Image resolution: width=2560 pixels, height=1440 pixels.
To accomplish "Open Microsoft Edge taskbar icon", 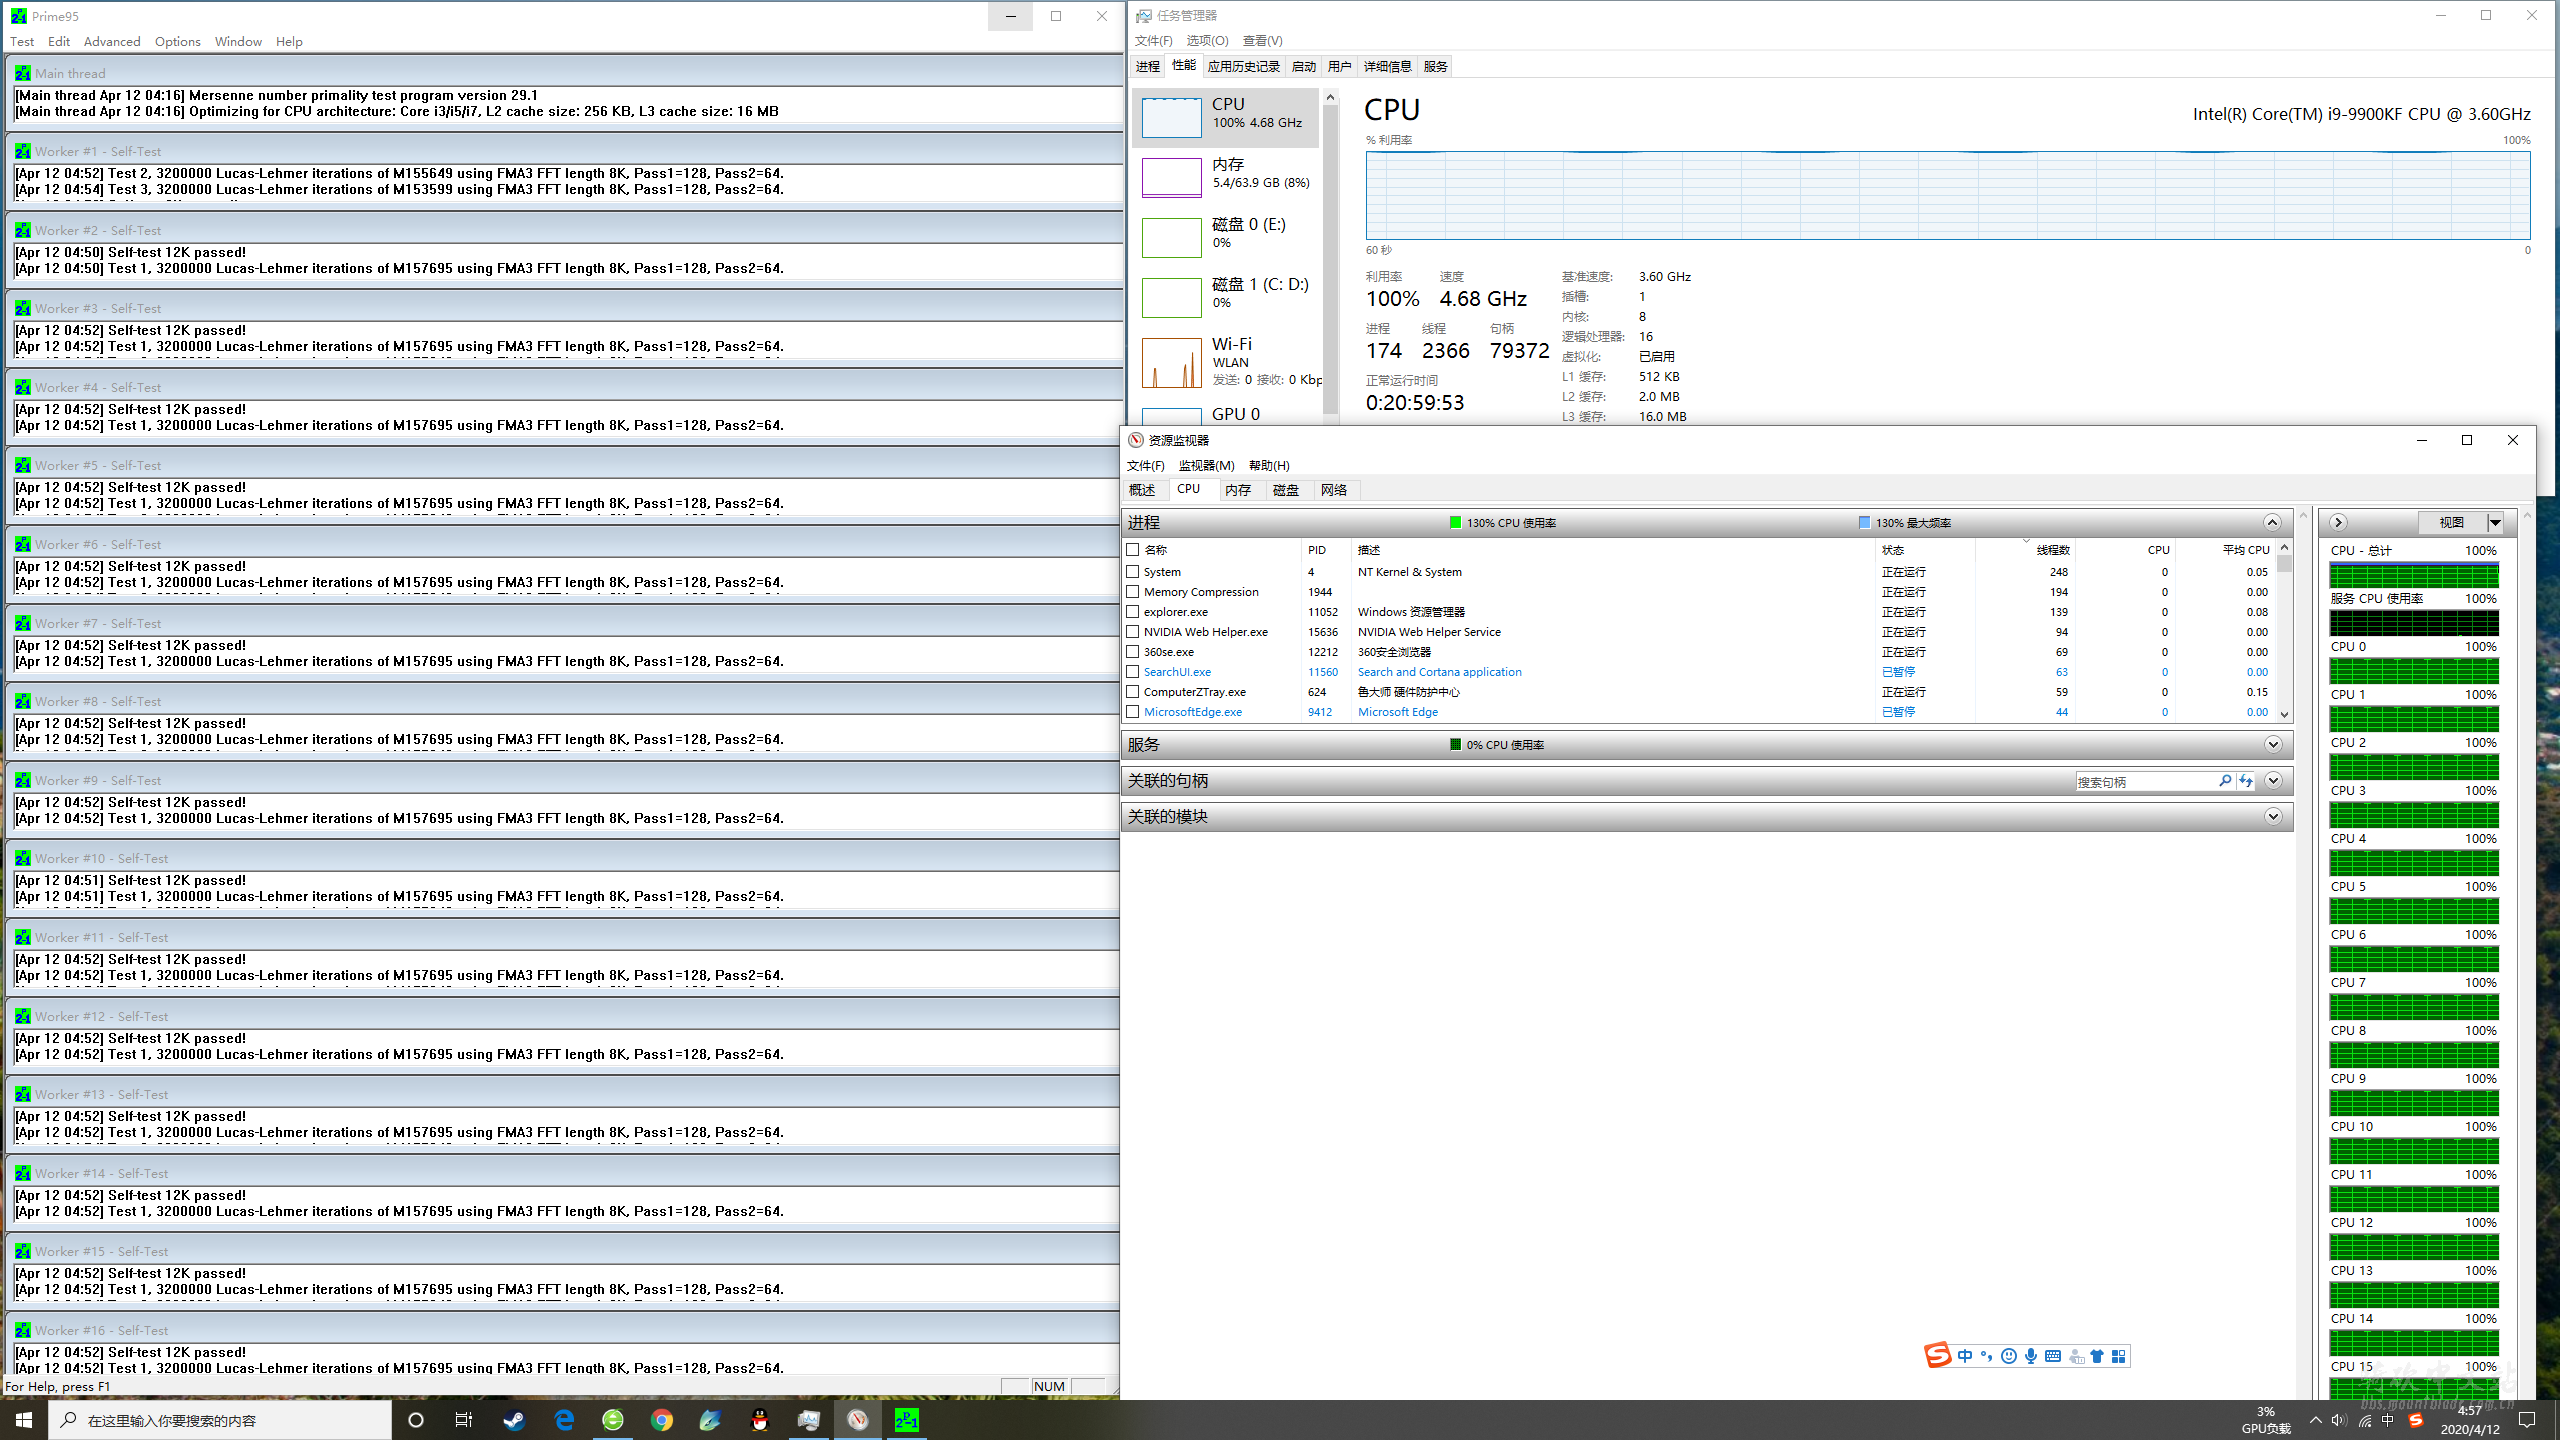I will (564, 1420).
